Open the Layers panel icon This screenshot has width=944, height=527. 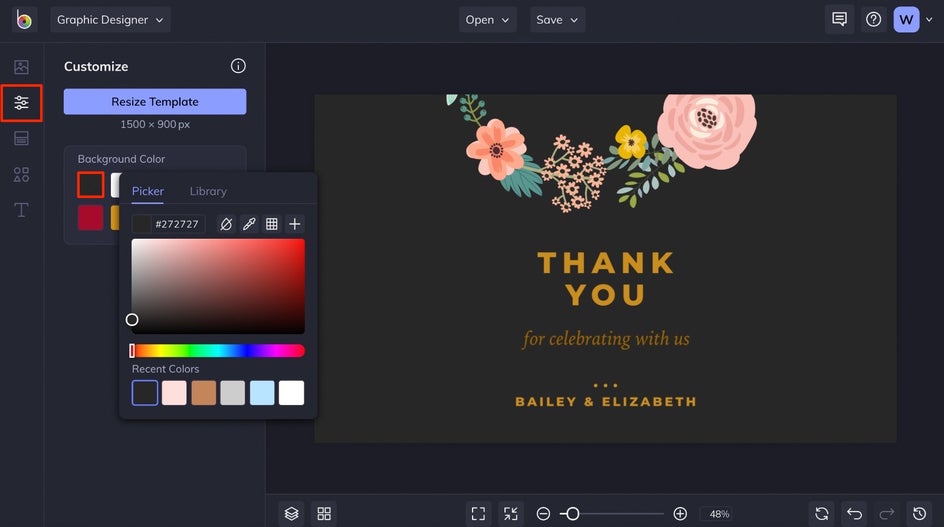pos(291,513)
